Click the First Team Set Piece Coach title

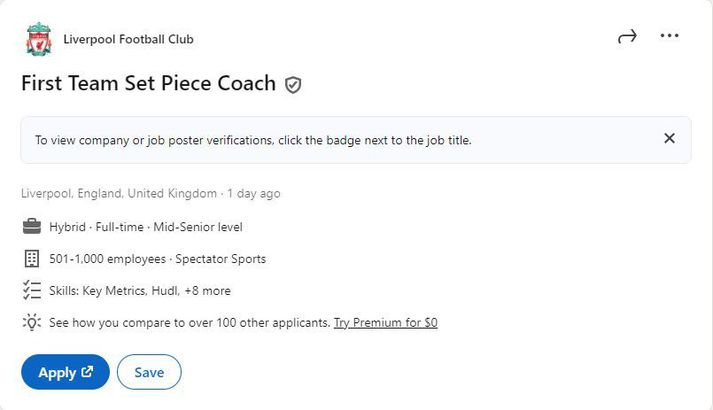148,84
